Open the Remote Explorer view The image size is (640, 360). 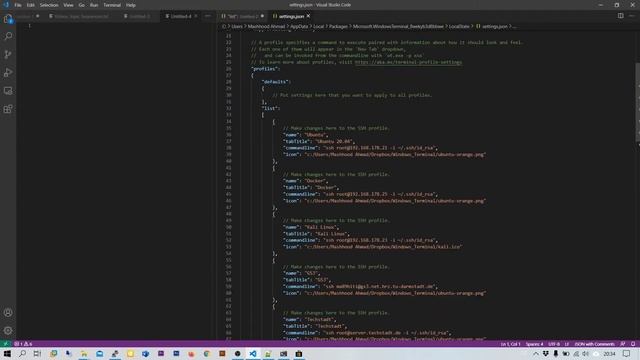[8, 91]
